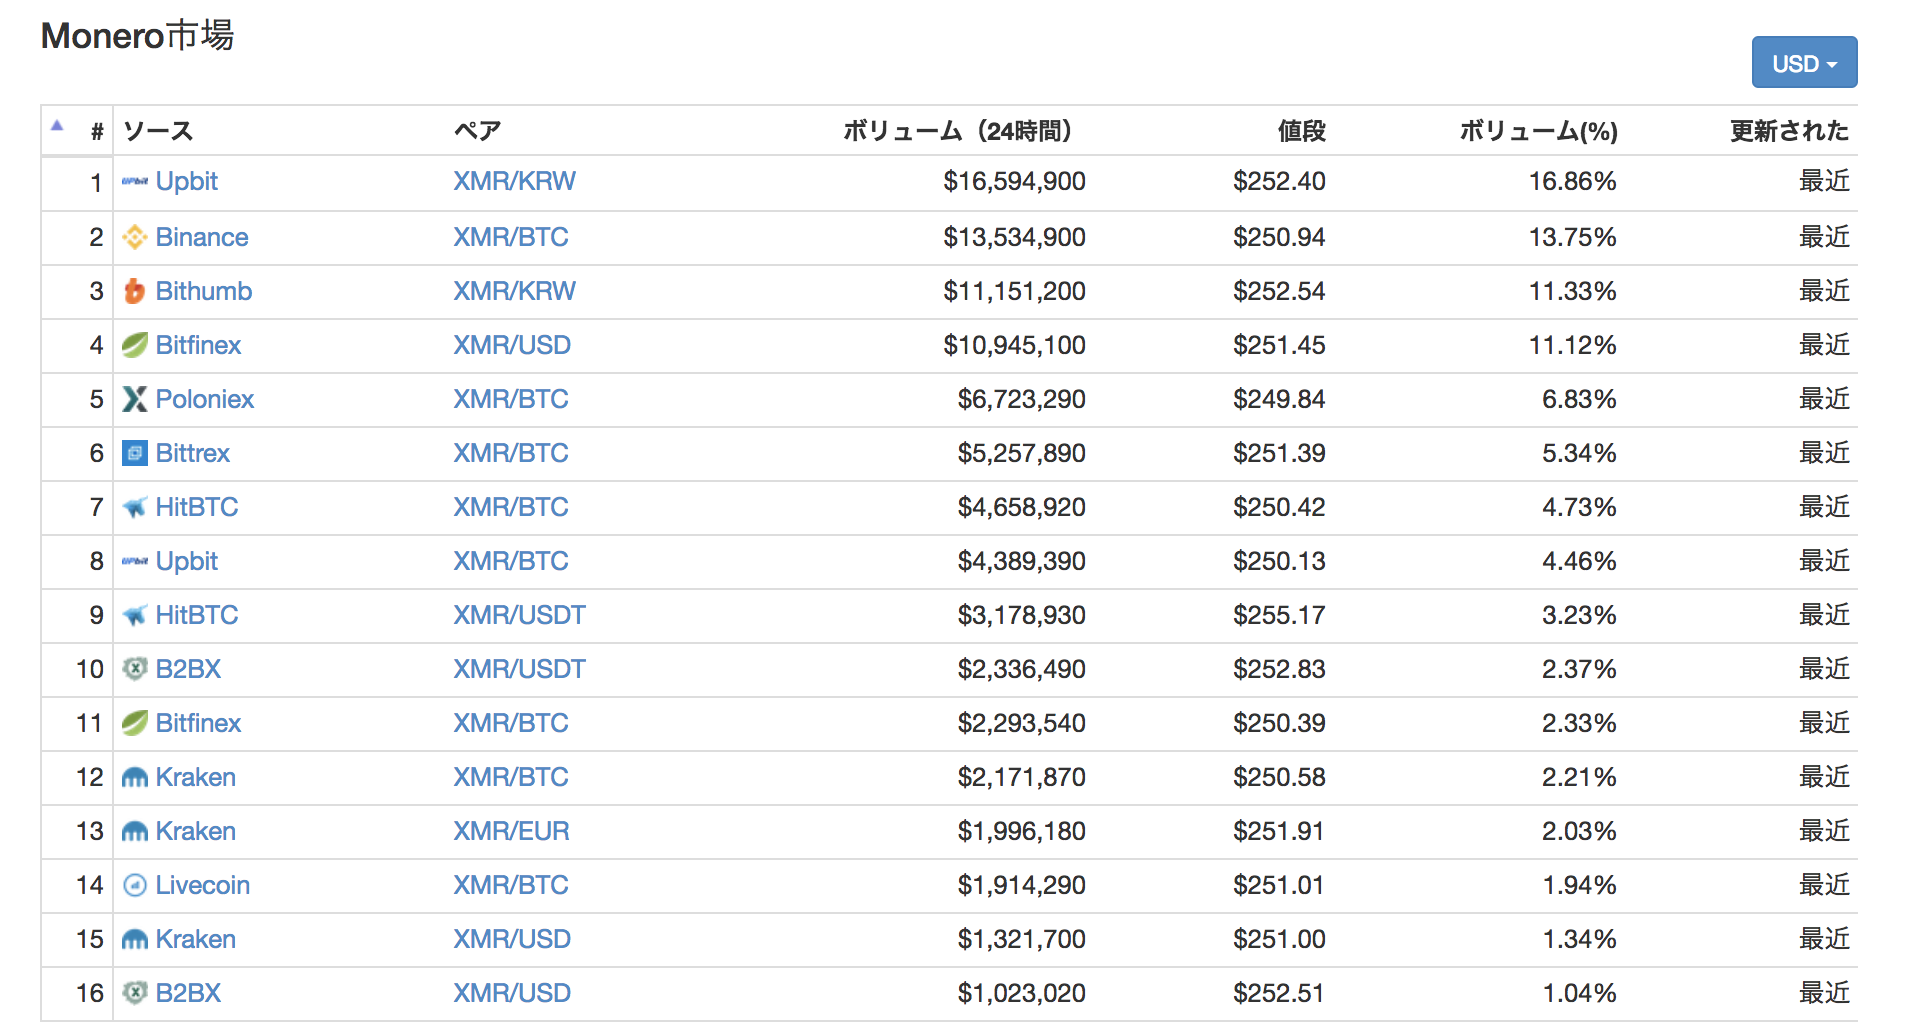Sort by the ボリューム(%) column header
This screenshot has height=1022, width=1928.
[x=1539, y=131]
